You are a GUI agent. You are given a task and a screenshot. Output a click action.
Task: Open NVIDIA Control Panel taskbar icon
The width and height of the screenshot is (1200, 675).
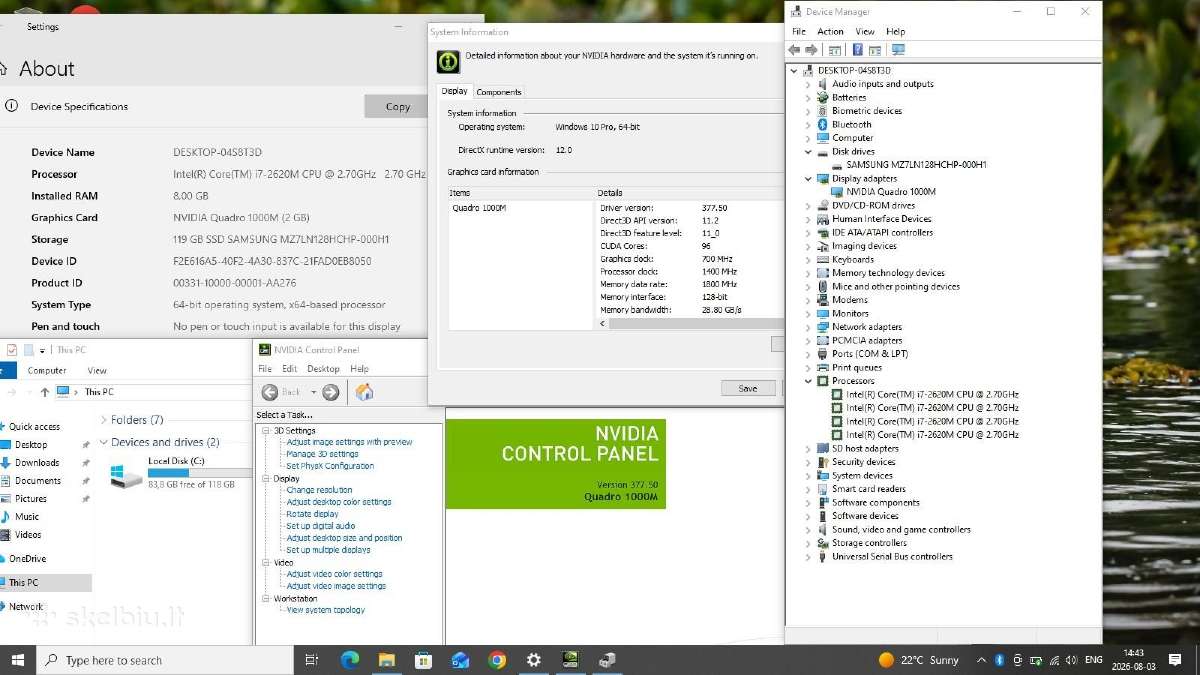[x=570, y=660]
